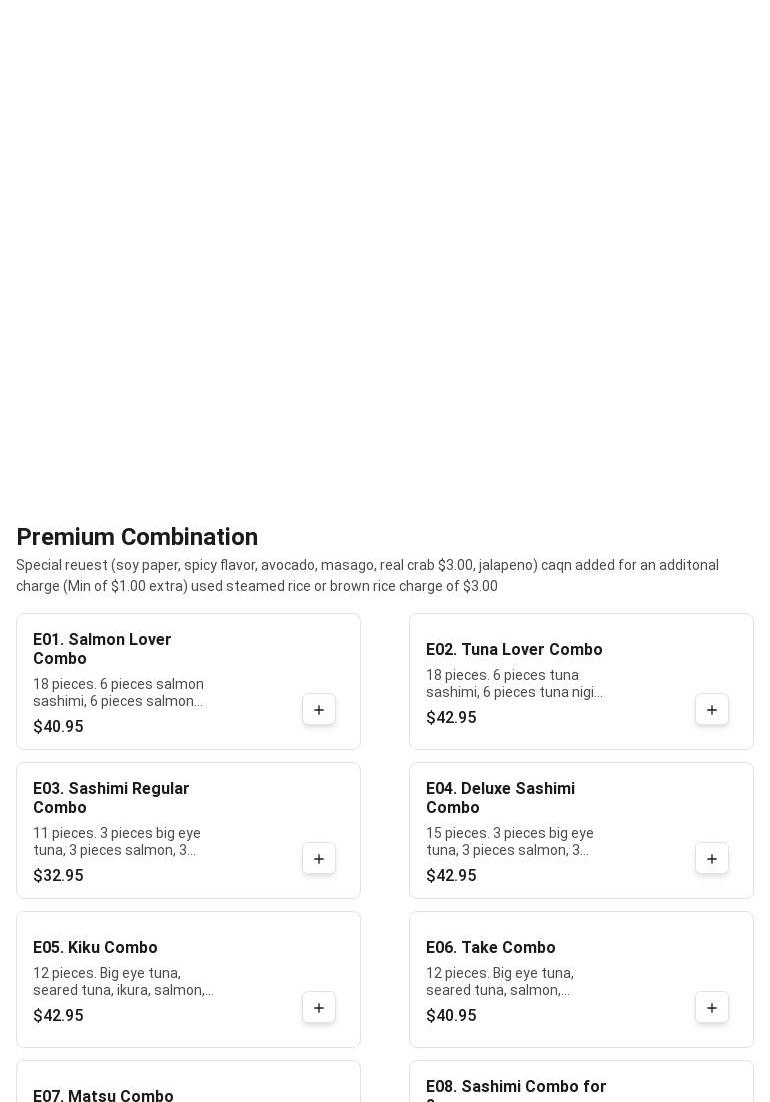Select the E04. Deluxe Sashimi Combo title
Screen dimensions: 770x1102
click(500, 798)
